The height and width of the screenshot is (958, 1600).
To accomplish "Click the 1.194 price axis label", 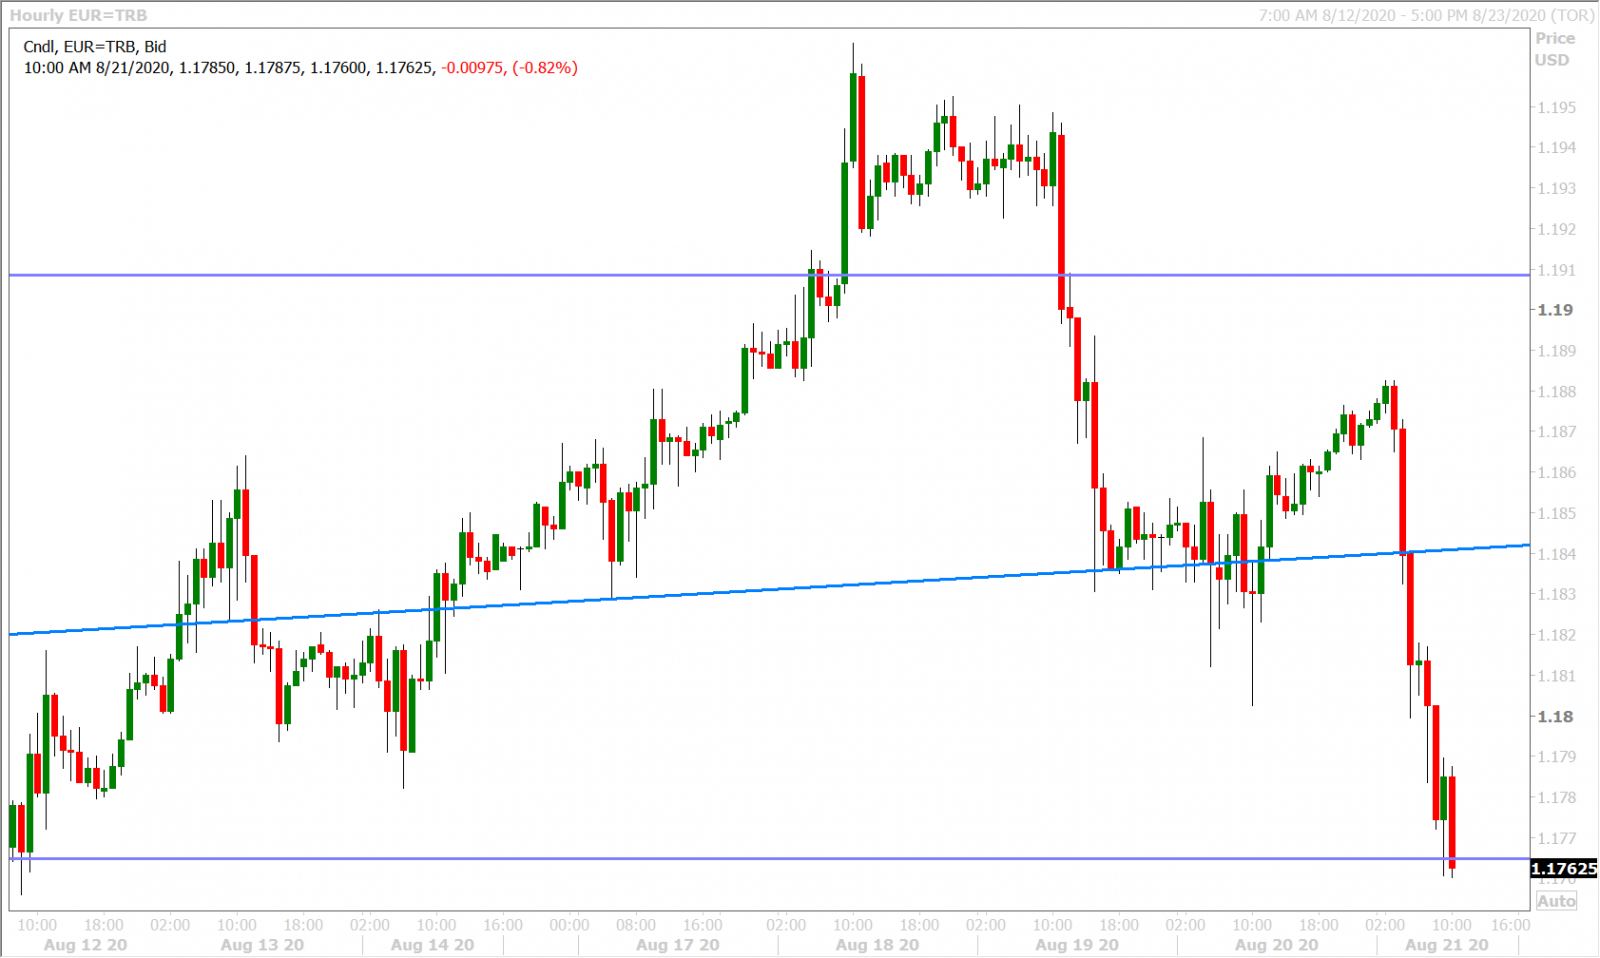I will point(1557,147).
